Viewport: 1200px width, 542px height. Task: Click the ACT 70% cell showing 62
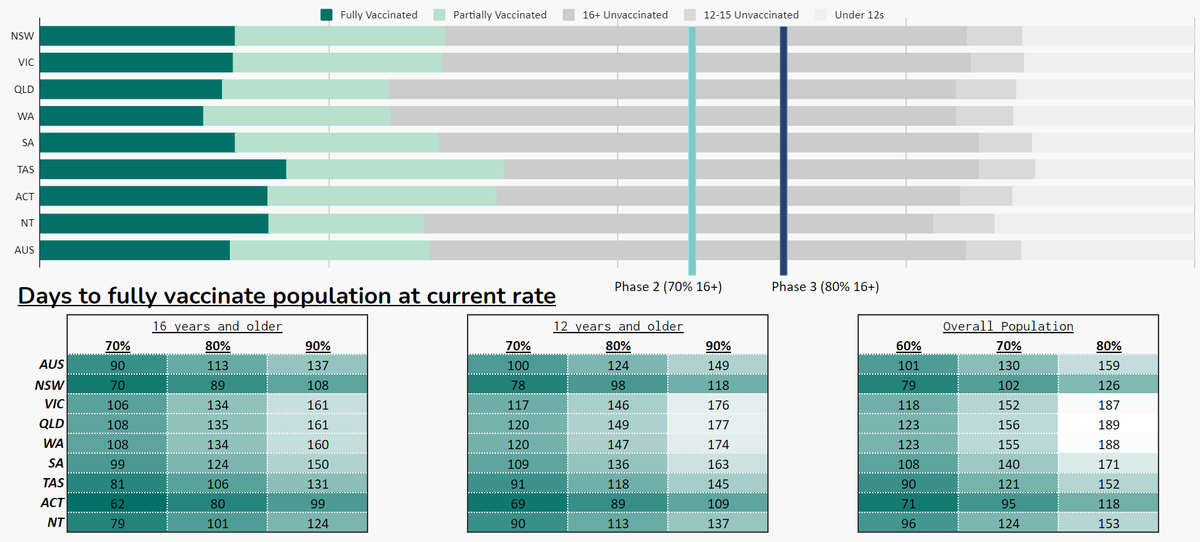[x=118, y=502]
